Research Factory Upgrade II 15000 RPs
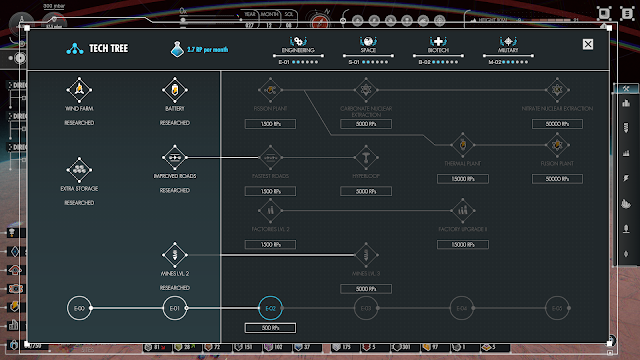 point(462,244)
